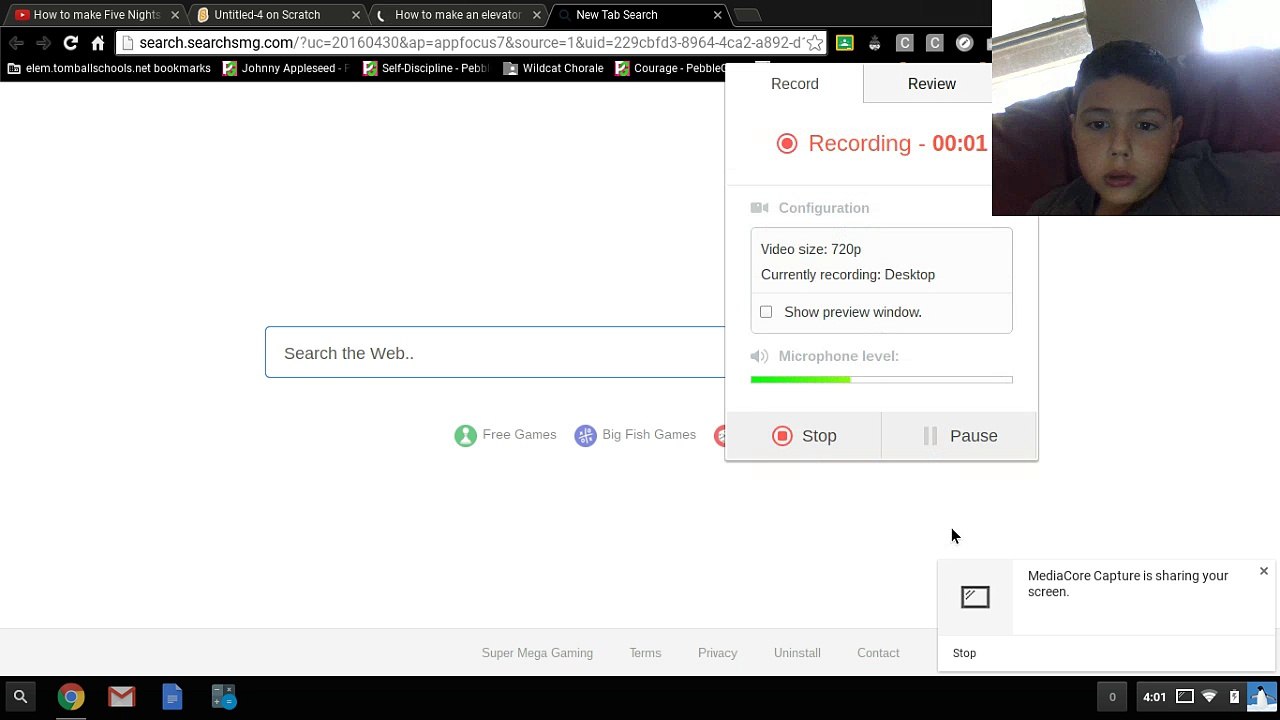Click the address bar URL

pyautogui.click(x=469, y=43)
